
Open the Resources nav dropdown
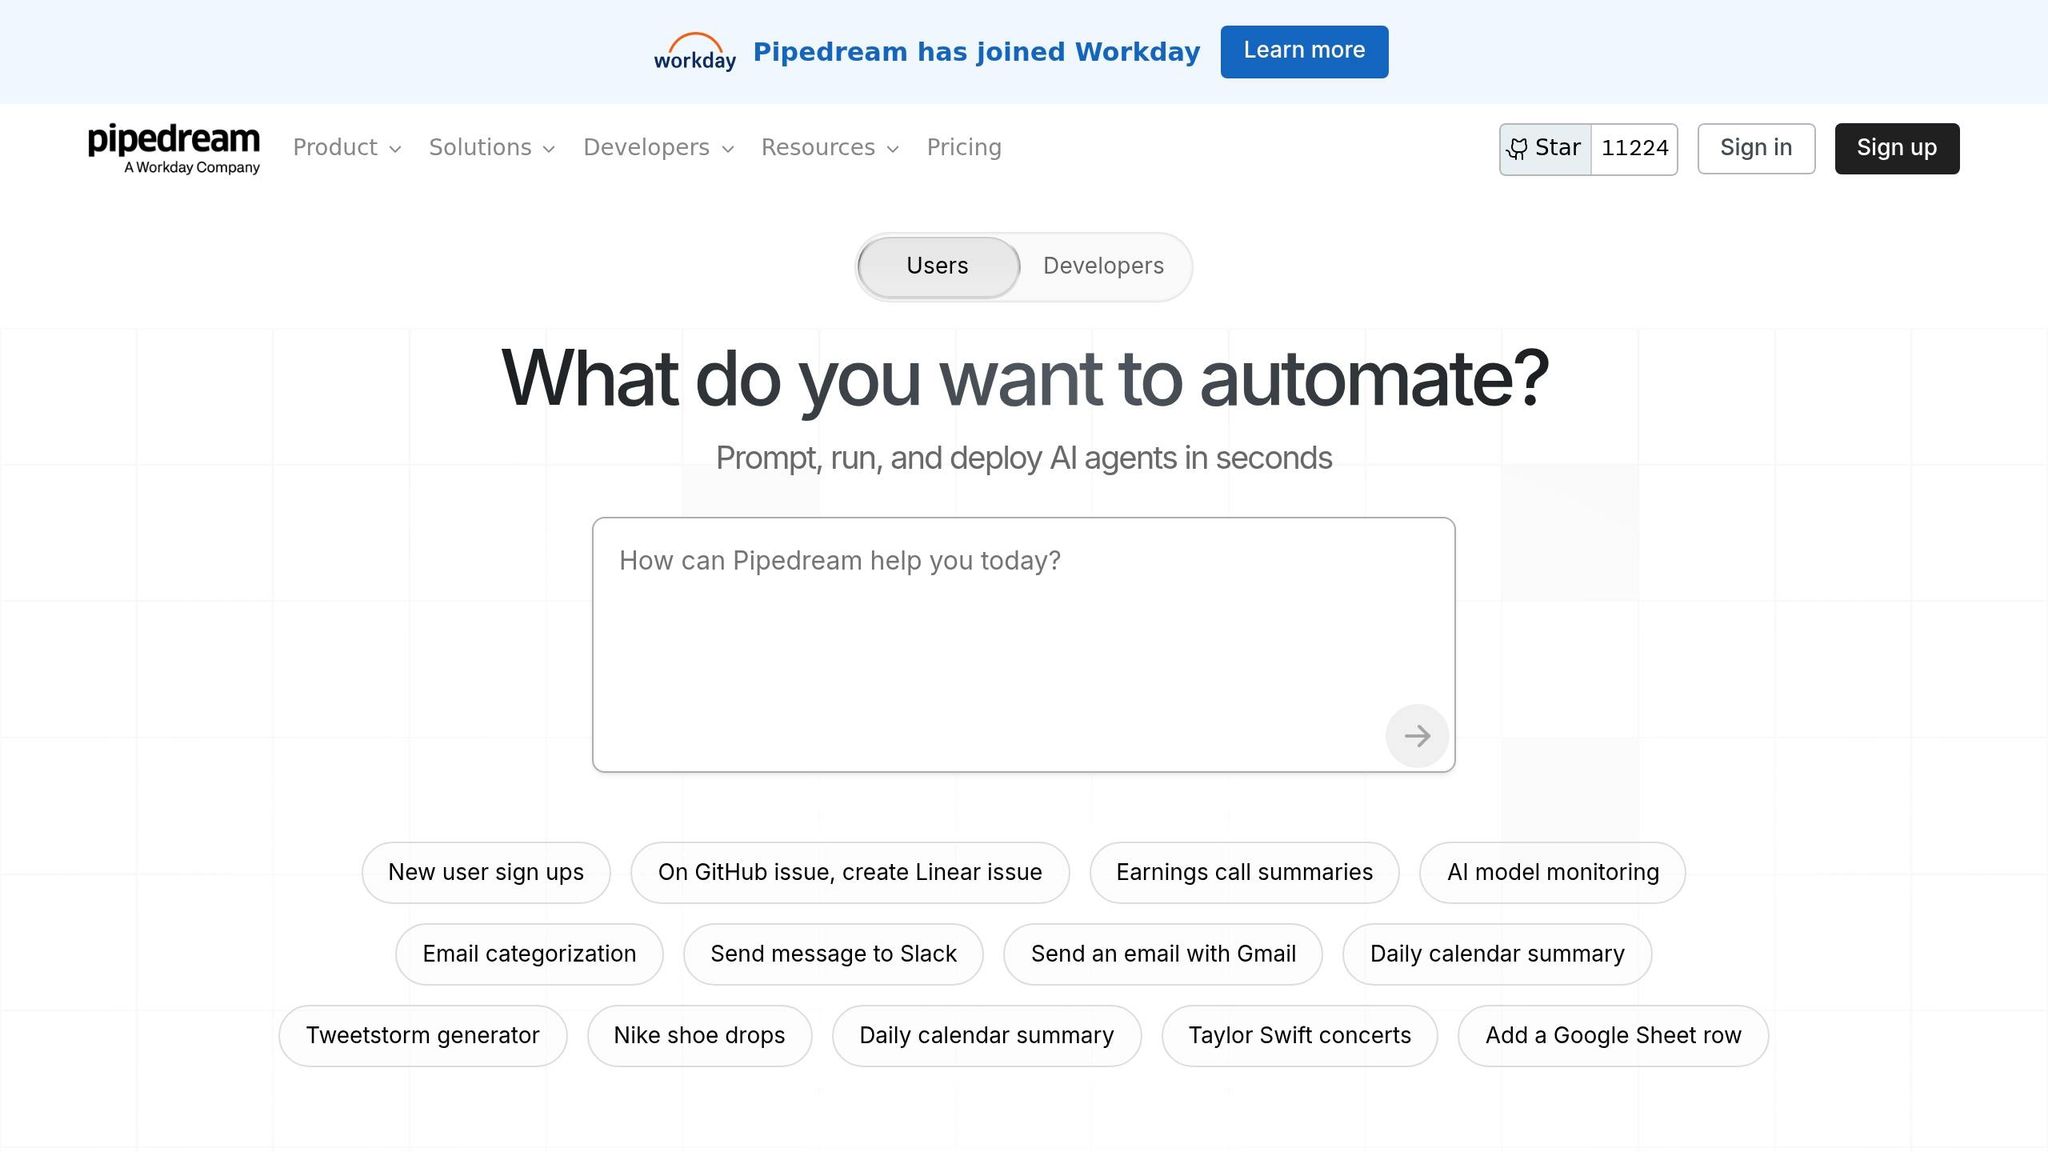point(829,148)
